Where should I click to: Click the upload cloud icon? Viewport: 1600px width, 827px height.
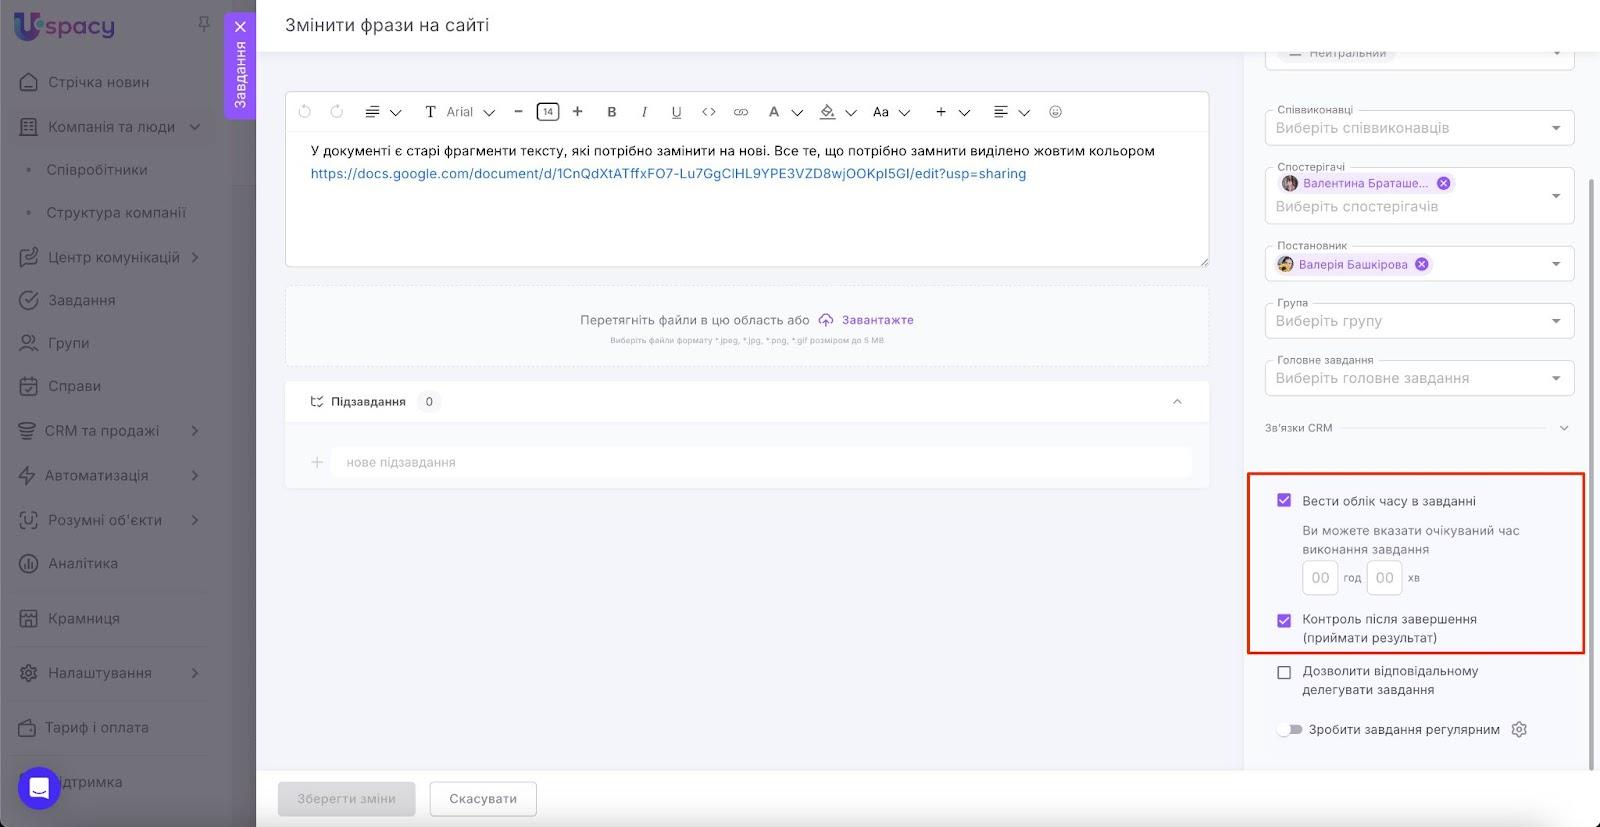point(826,320)
